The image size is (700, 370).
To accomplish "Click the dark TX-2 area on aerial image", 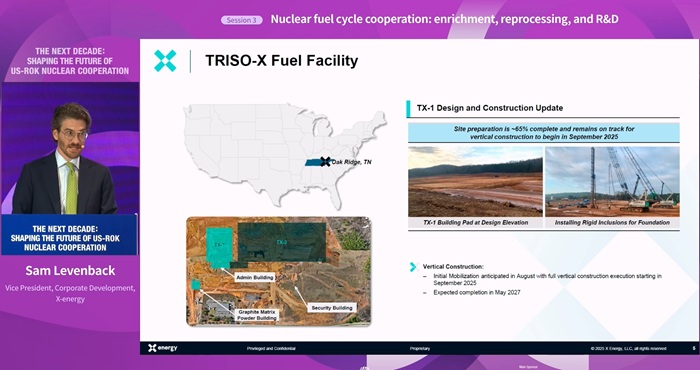I will [x=282, y=242].
